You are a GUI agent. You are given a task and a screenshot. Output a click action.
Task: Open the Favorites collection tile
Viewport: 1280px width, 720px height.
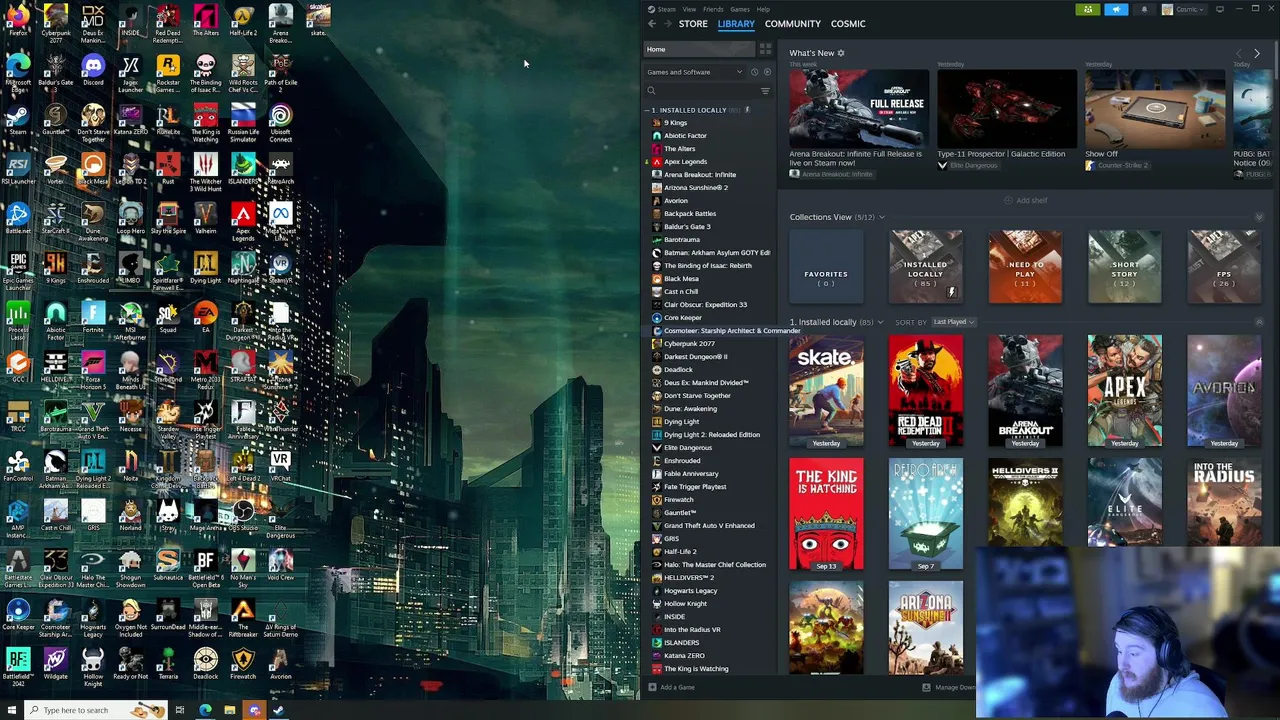point(826,267)
